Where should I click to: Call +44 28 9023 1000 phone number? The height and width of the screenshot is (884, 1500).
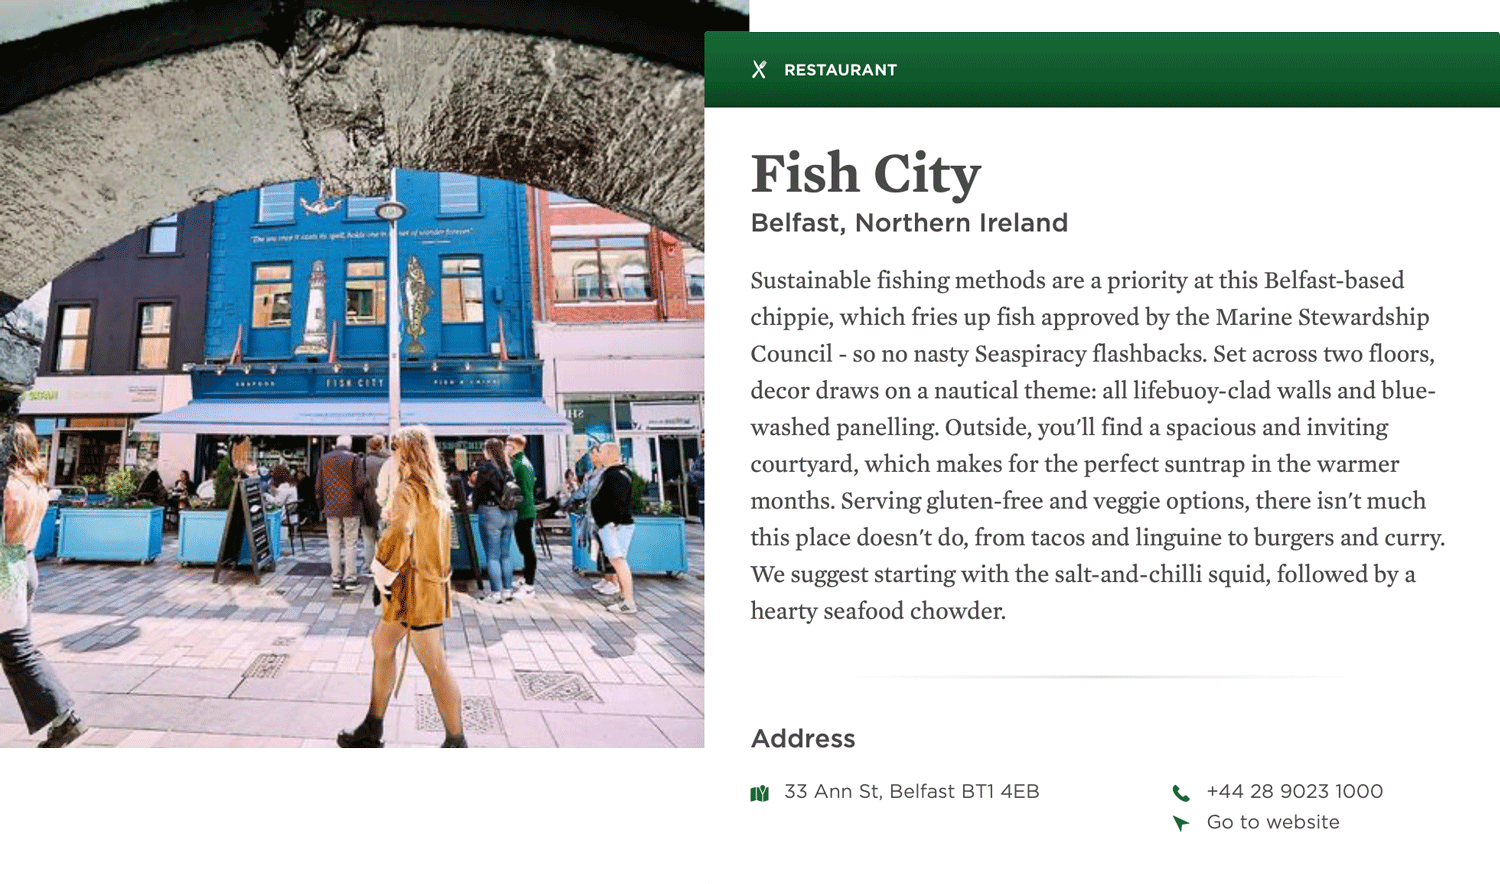pyautogui.click(x=1295, y=791)
